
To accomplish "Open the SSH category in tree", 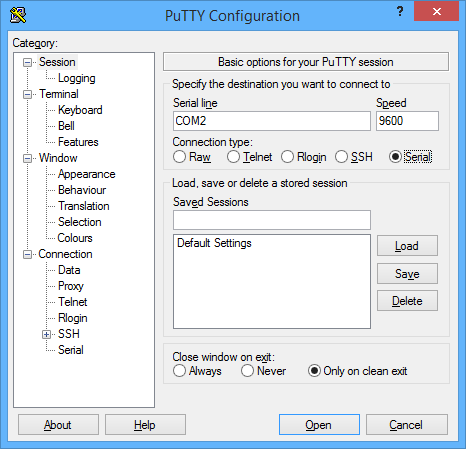I will click(x=69, y=334).
